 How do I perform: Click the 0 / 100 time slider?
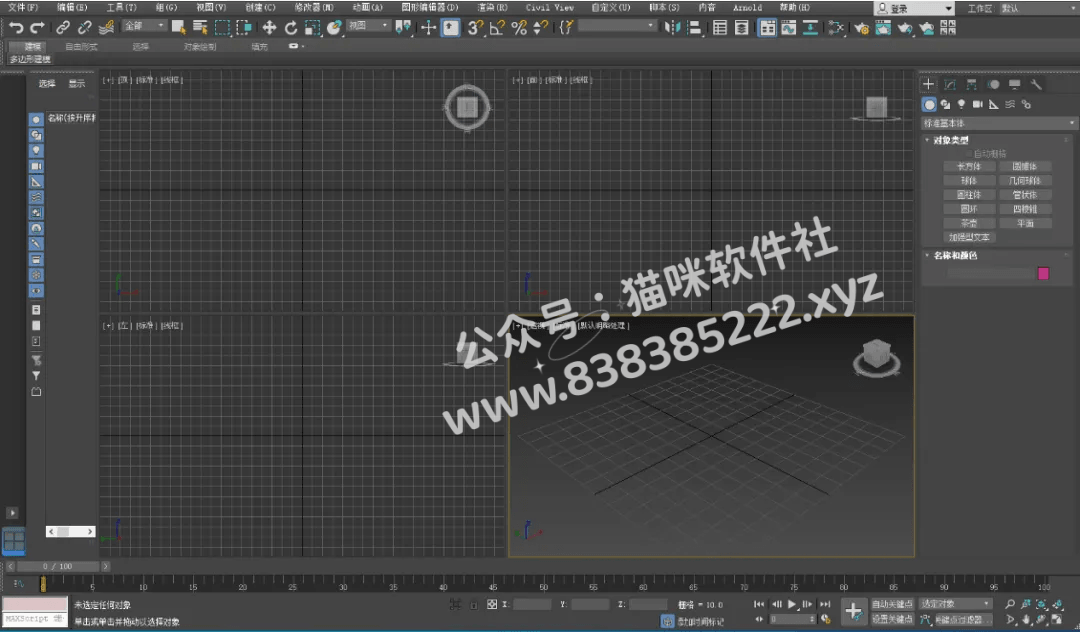[57, 566]
